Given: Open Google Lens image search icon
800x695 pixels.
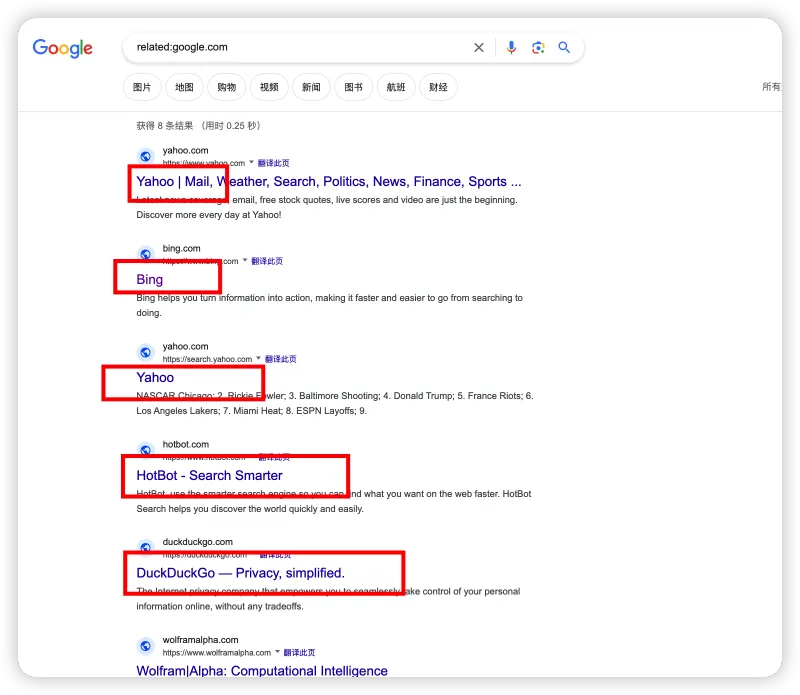Looking at the screenshot, I should pos(538,47).
